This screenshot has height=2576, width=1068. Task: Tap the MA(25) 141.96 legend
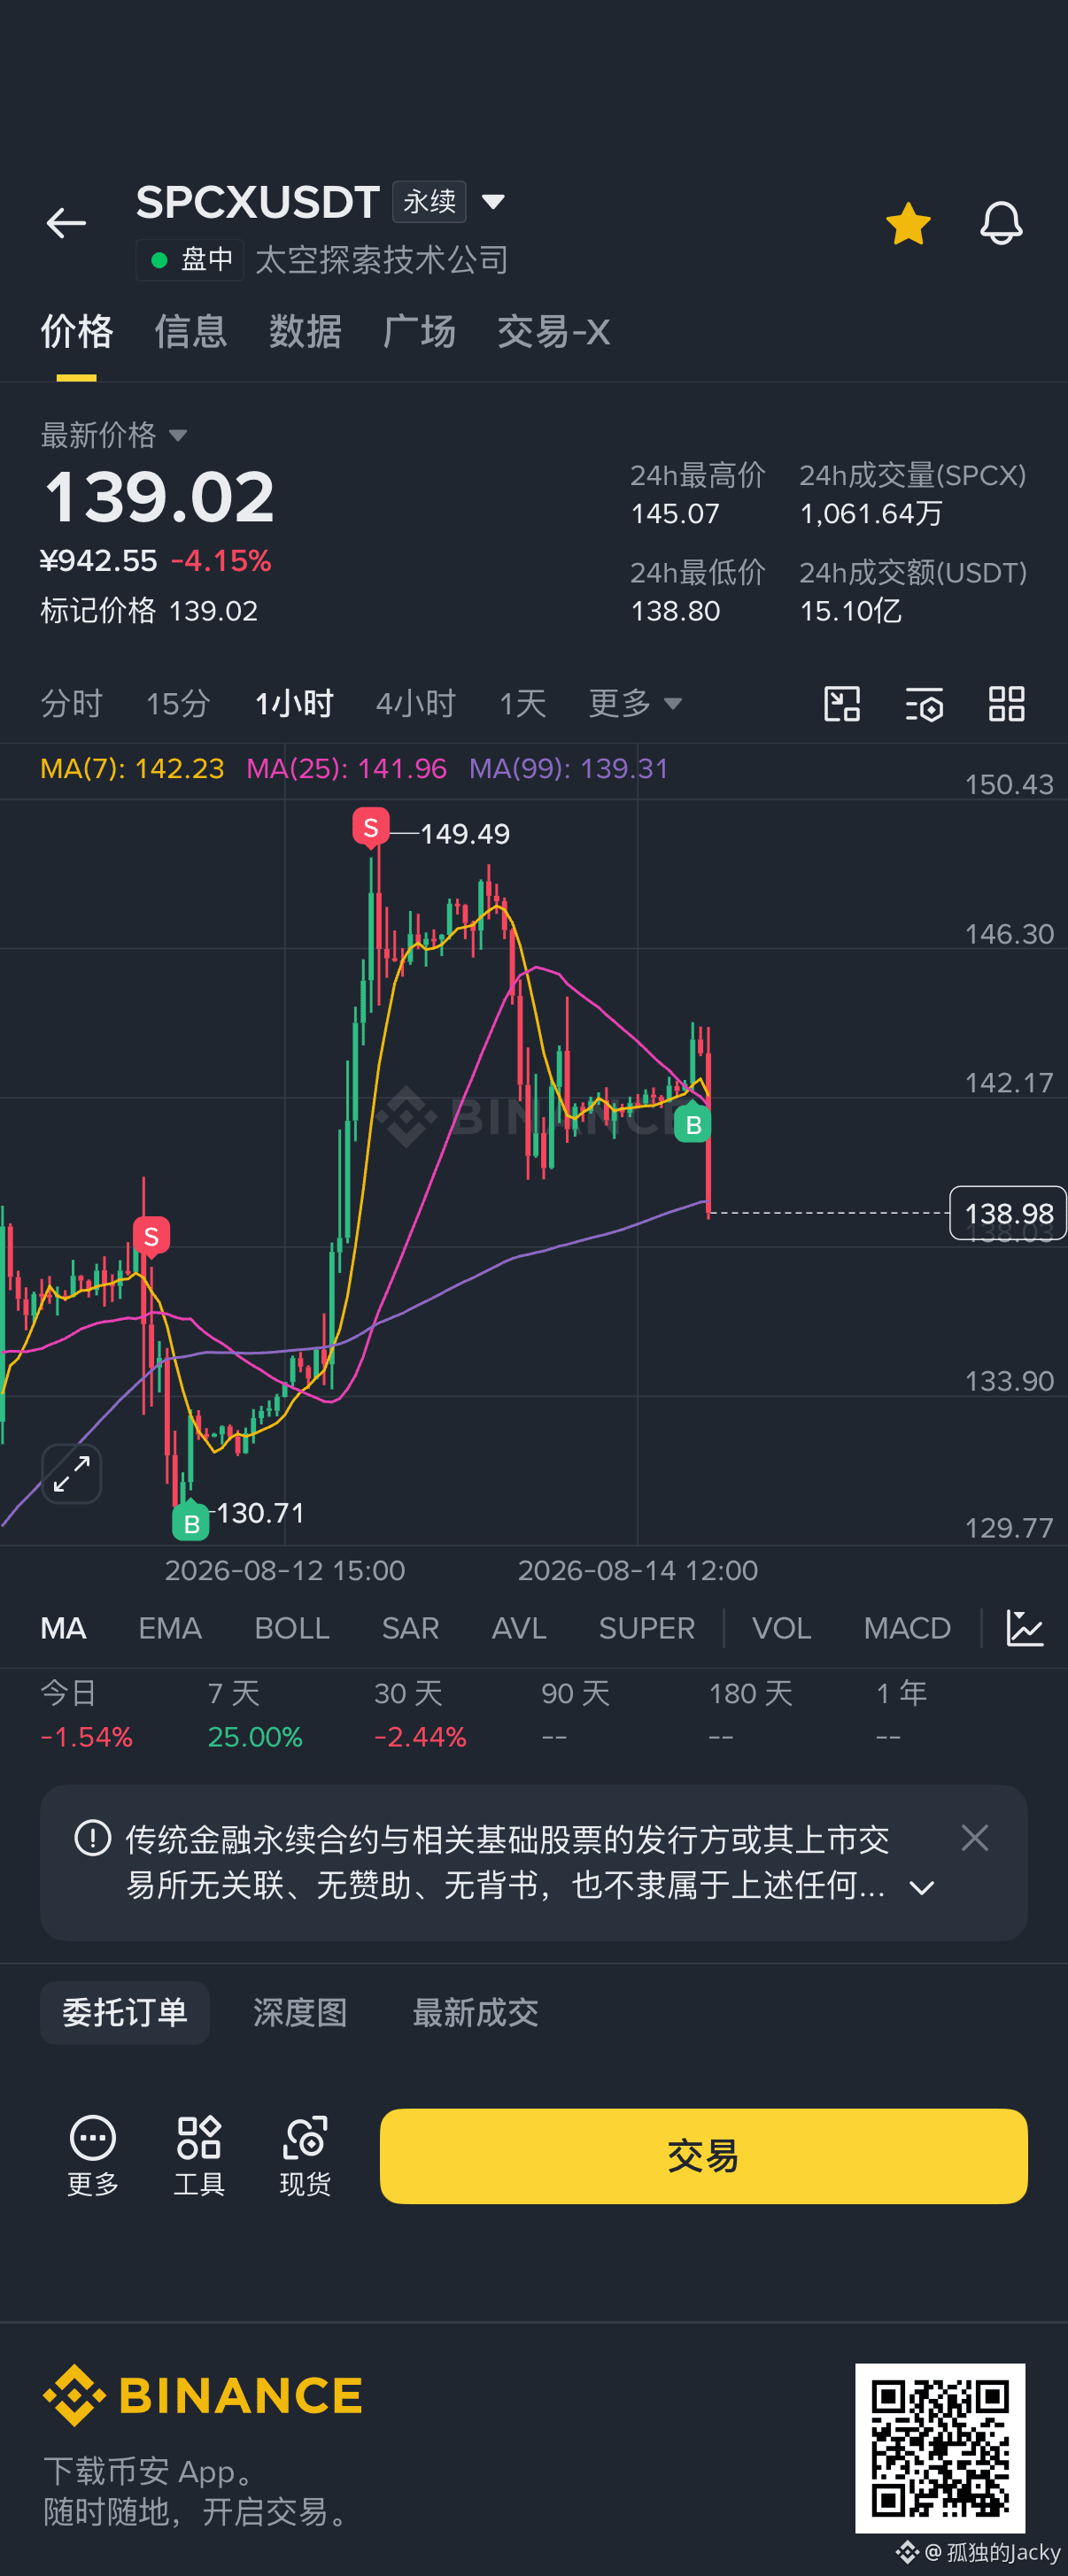coord(346,768)
